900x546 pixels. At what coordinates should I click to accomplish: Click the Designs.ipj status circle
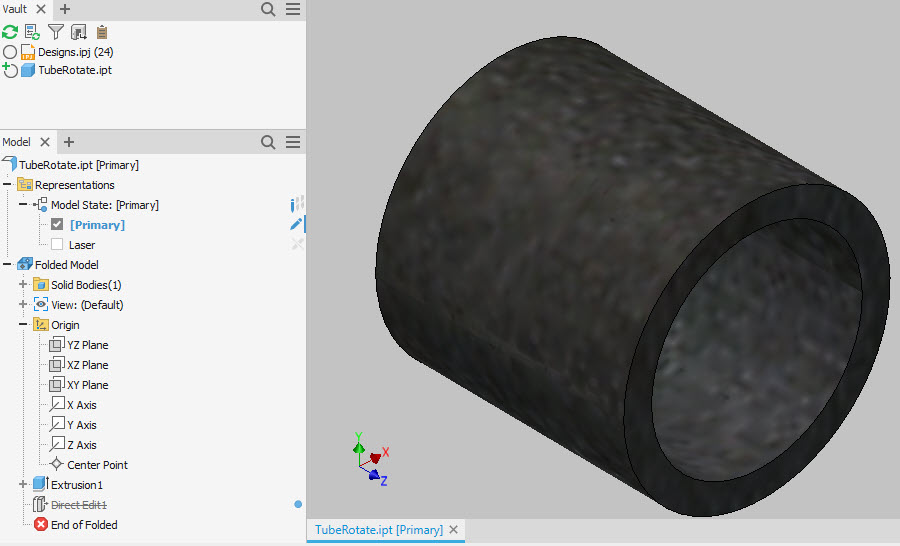tap(10, 52)
